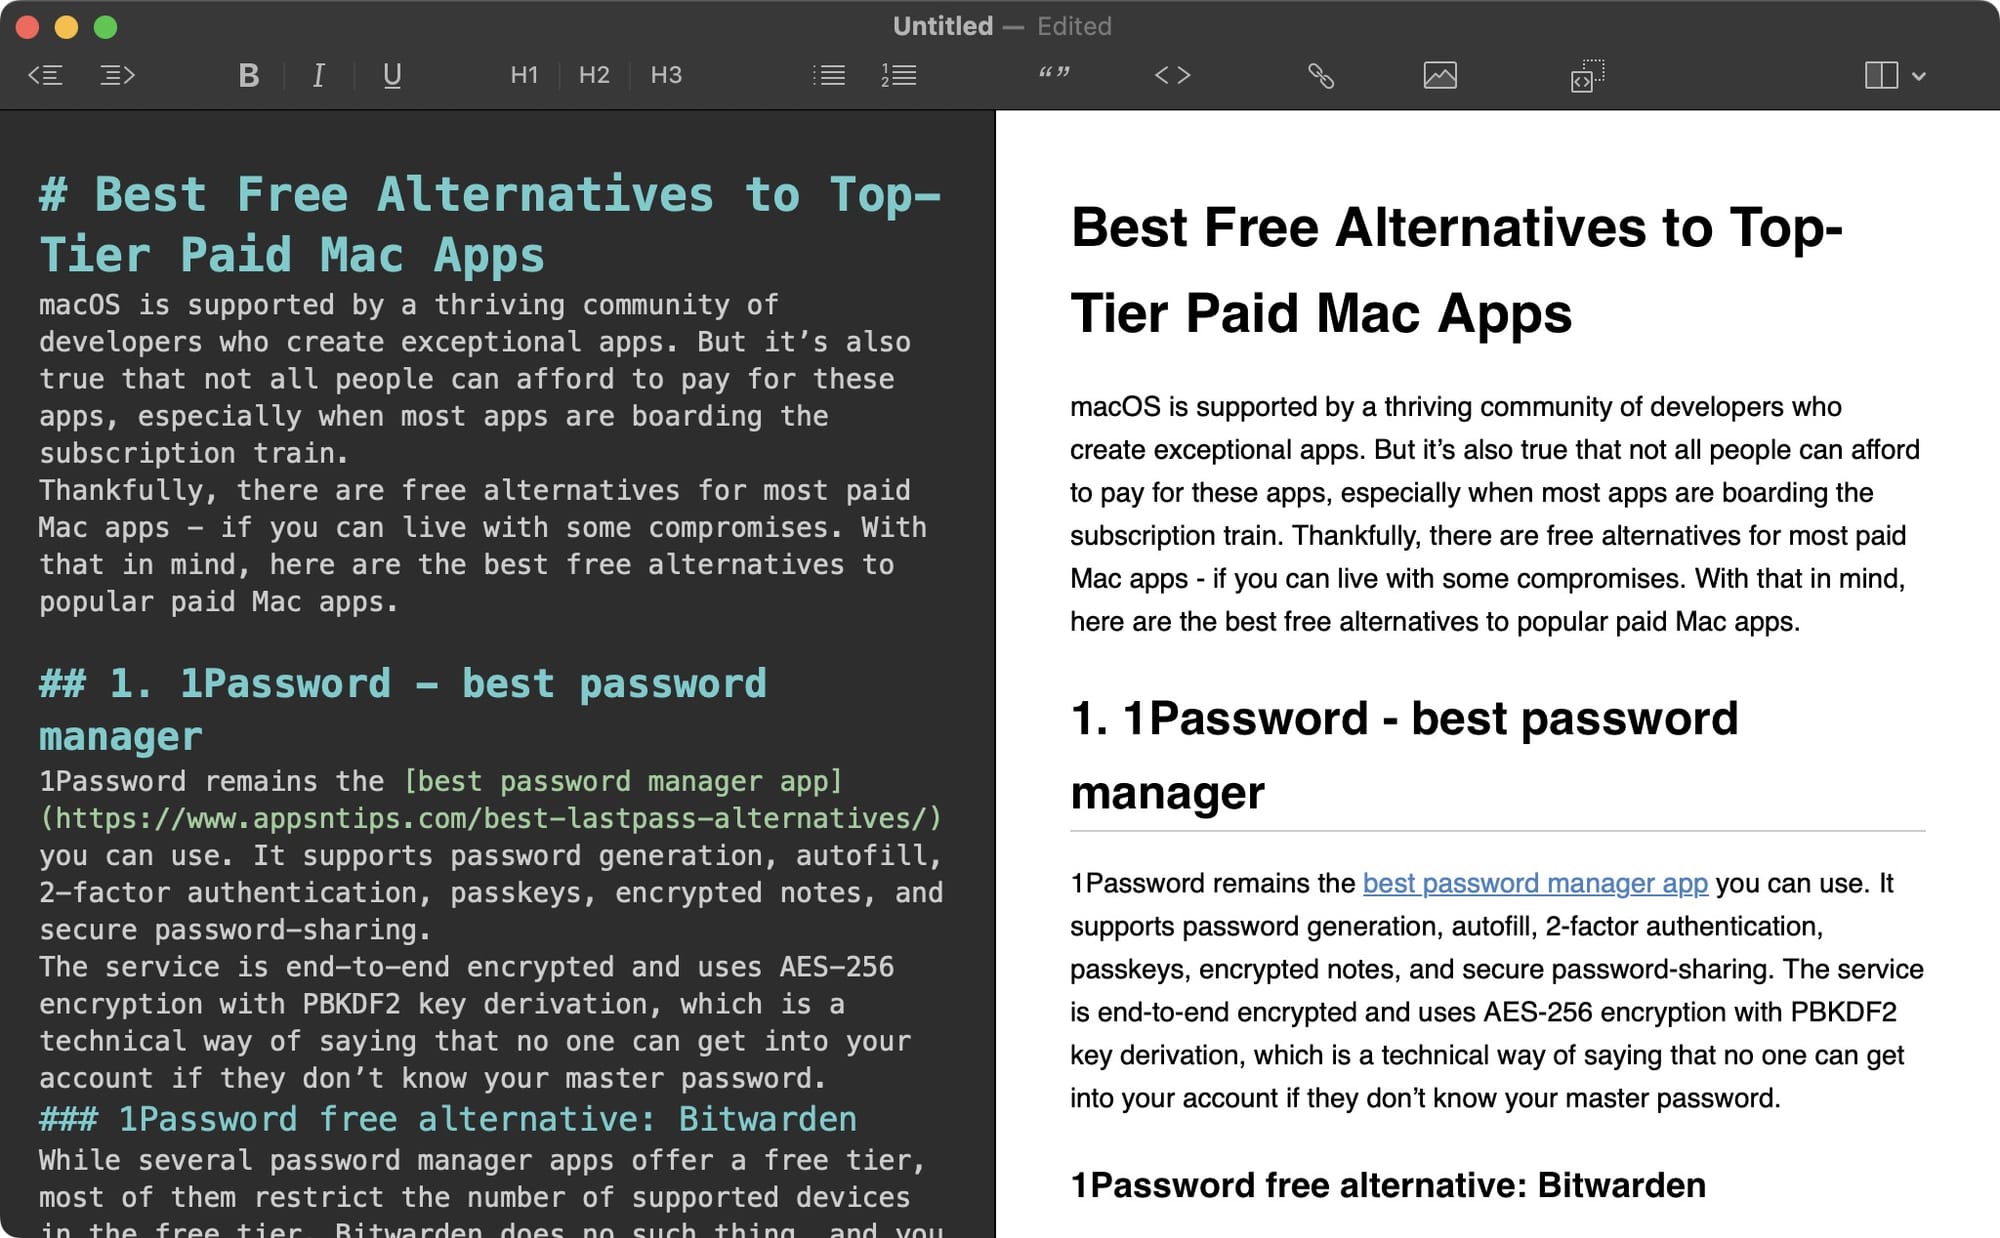Click the 'Edited' status in title bar

pos(1074,26)
